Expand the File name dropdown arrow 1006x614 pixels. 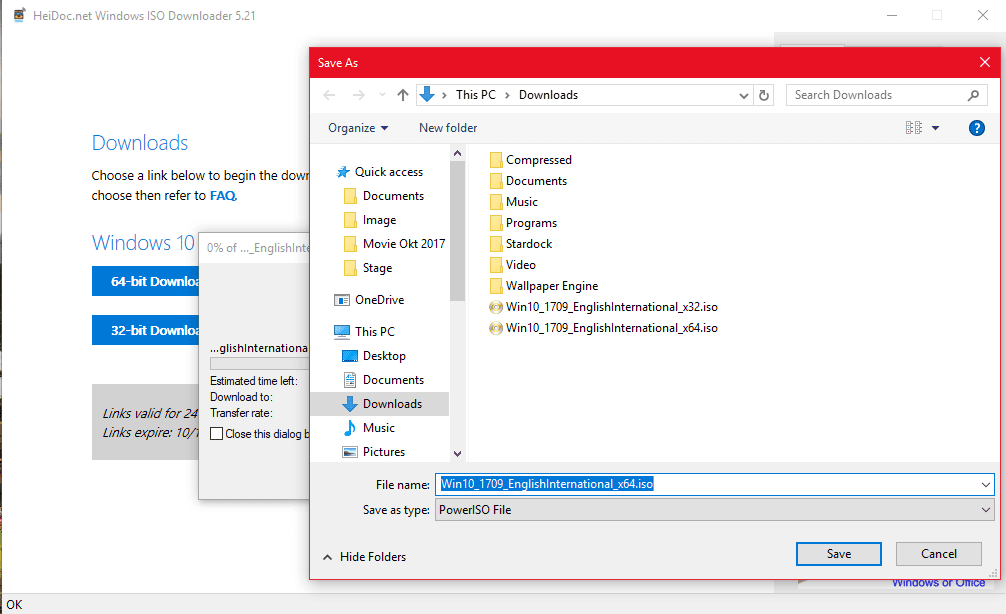[x=985, y=484]
